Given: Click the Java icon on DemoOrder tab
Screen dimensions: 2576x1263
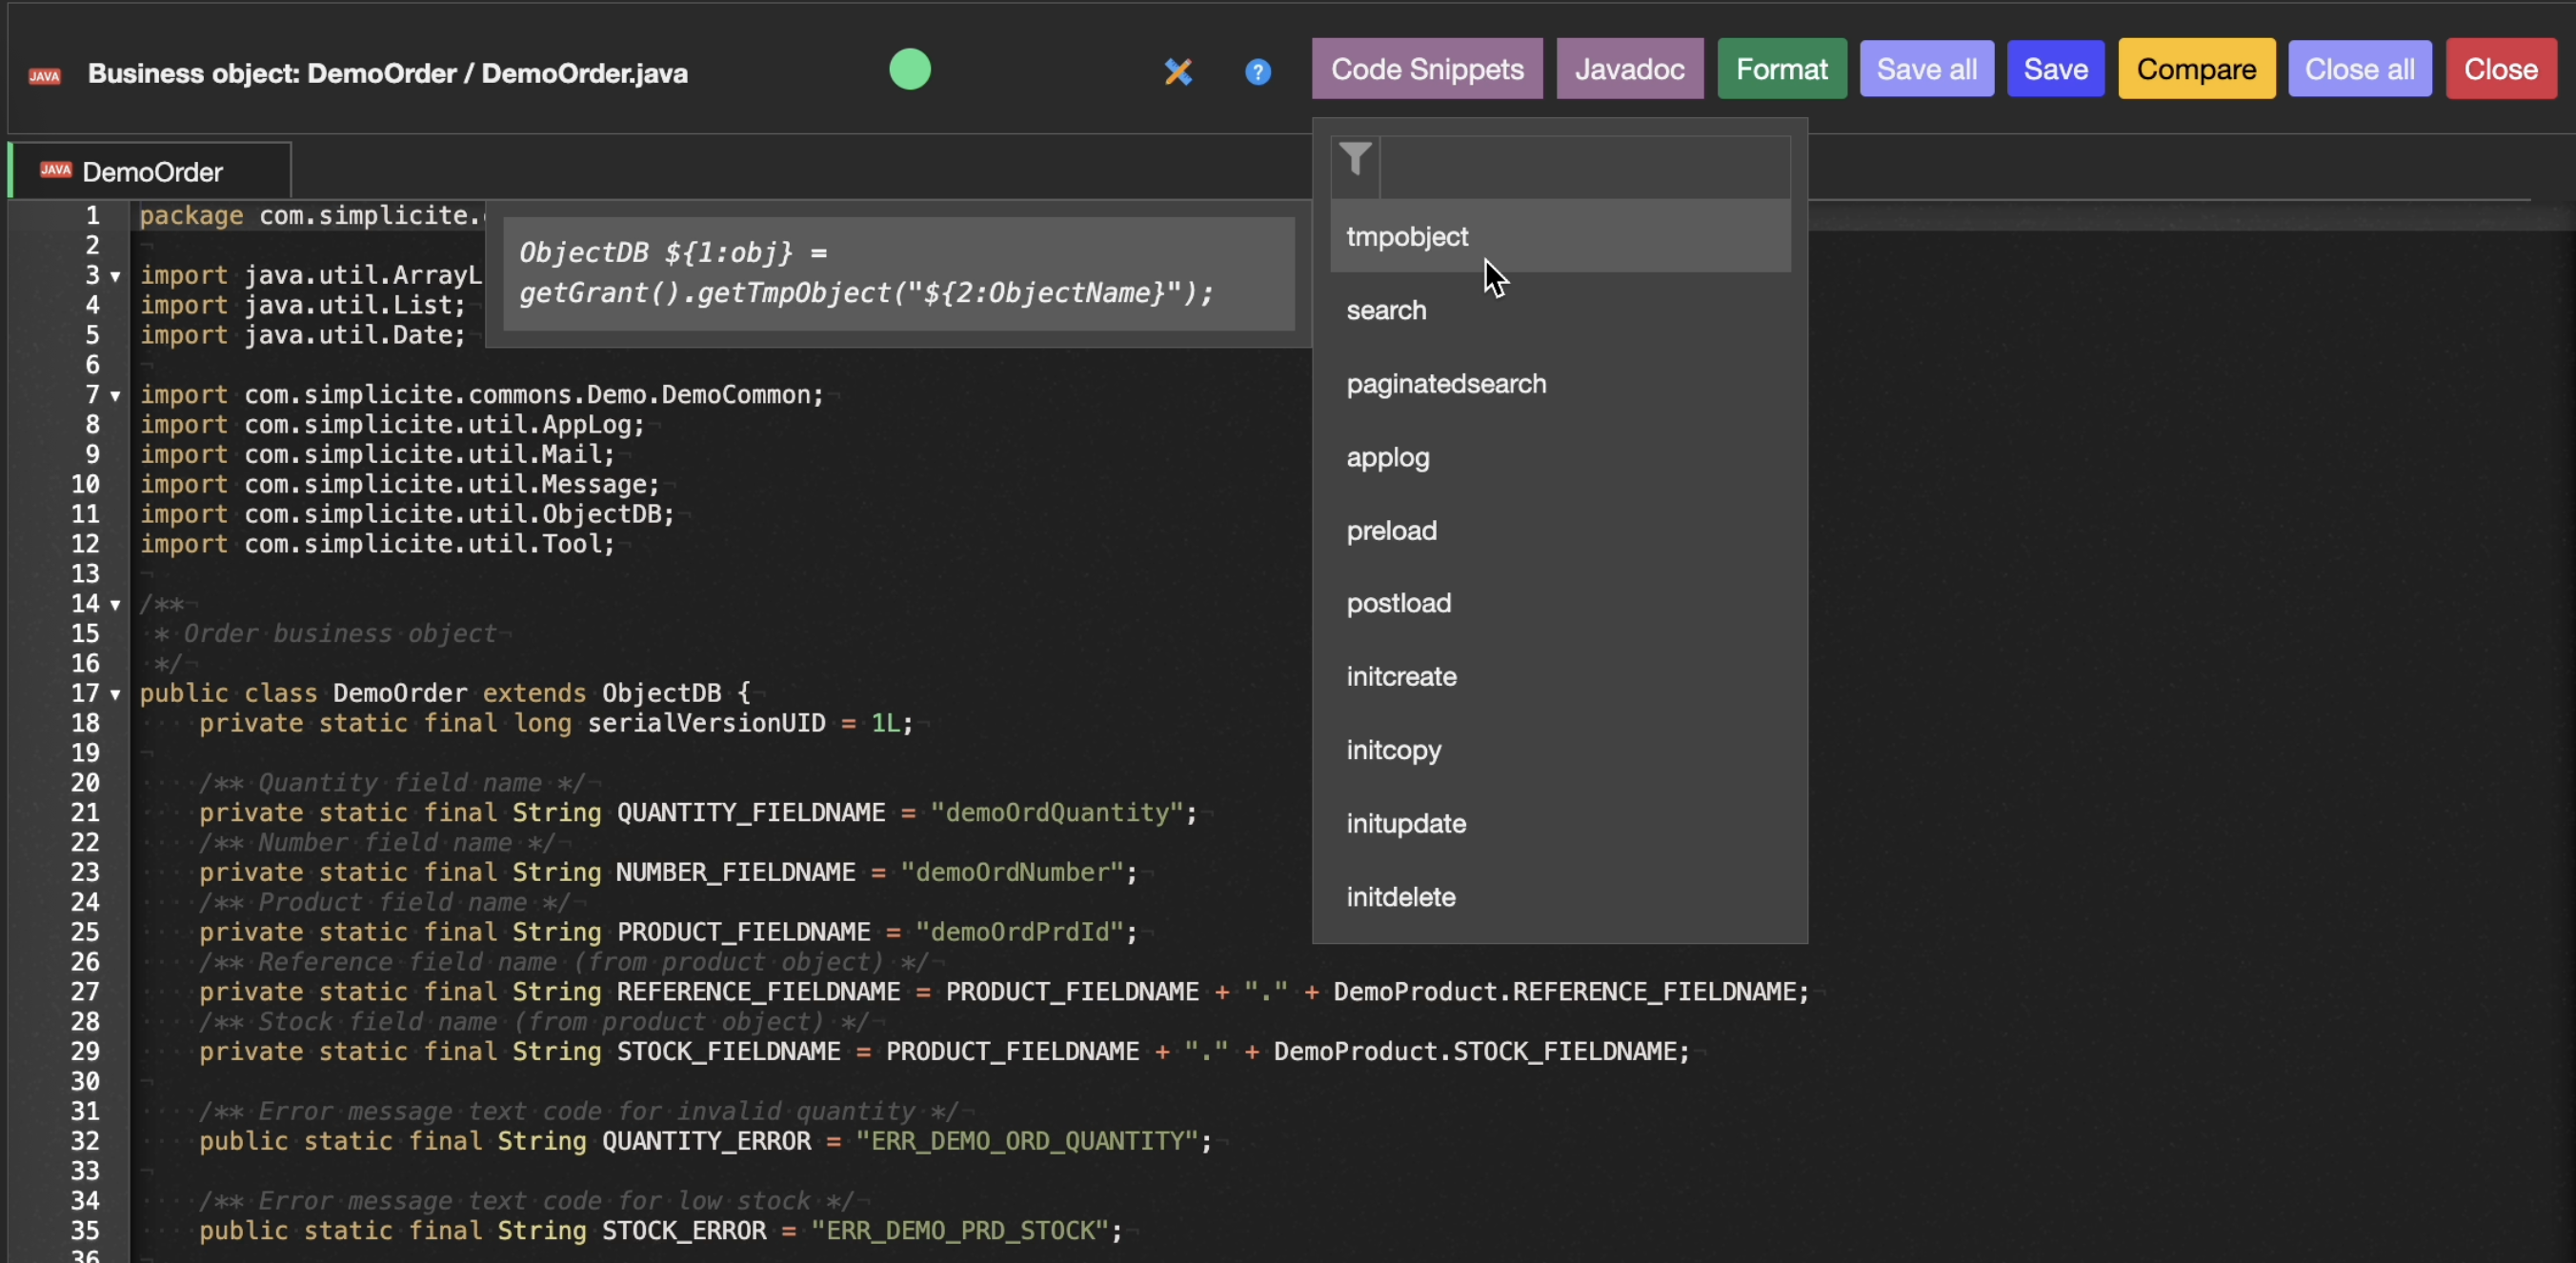Looking at the screenshot, I should point(56,171).
